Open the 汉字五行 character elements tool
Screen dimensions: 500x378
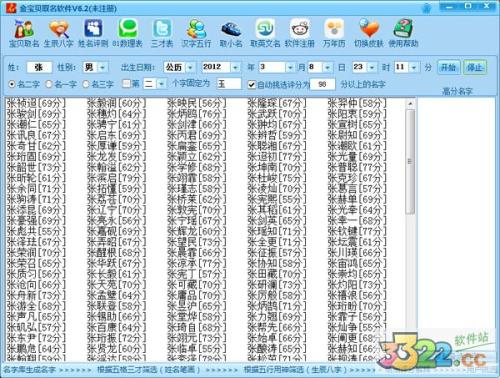tap(196, 33)
